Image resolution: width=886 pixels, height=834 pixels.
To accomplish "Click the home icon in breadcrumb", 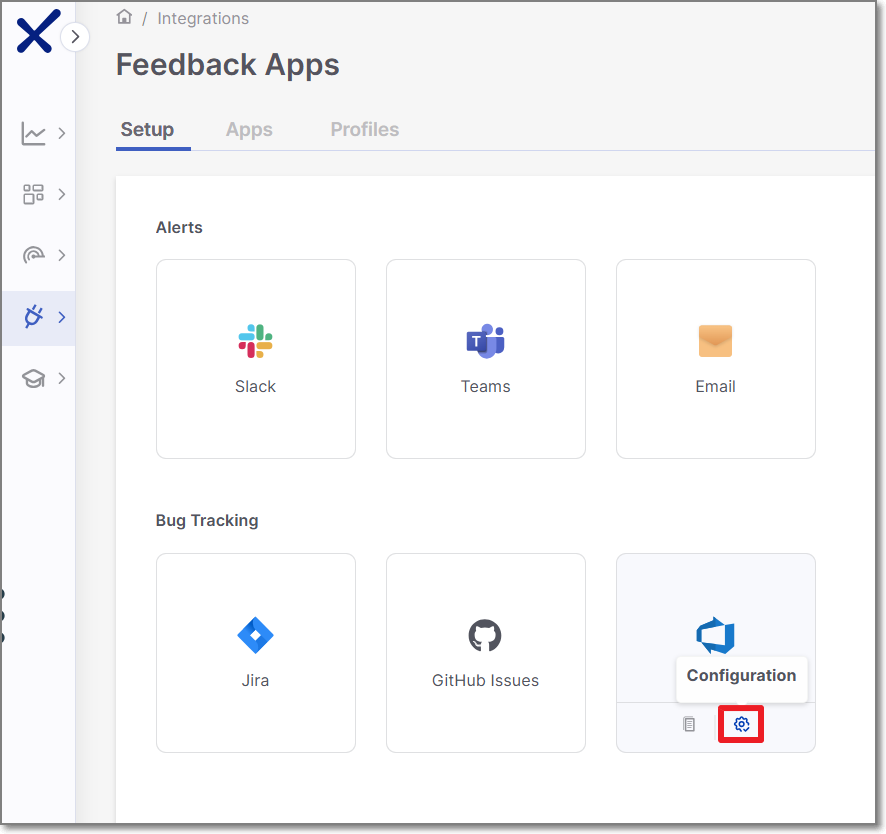I will point(125,17).
